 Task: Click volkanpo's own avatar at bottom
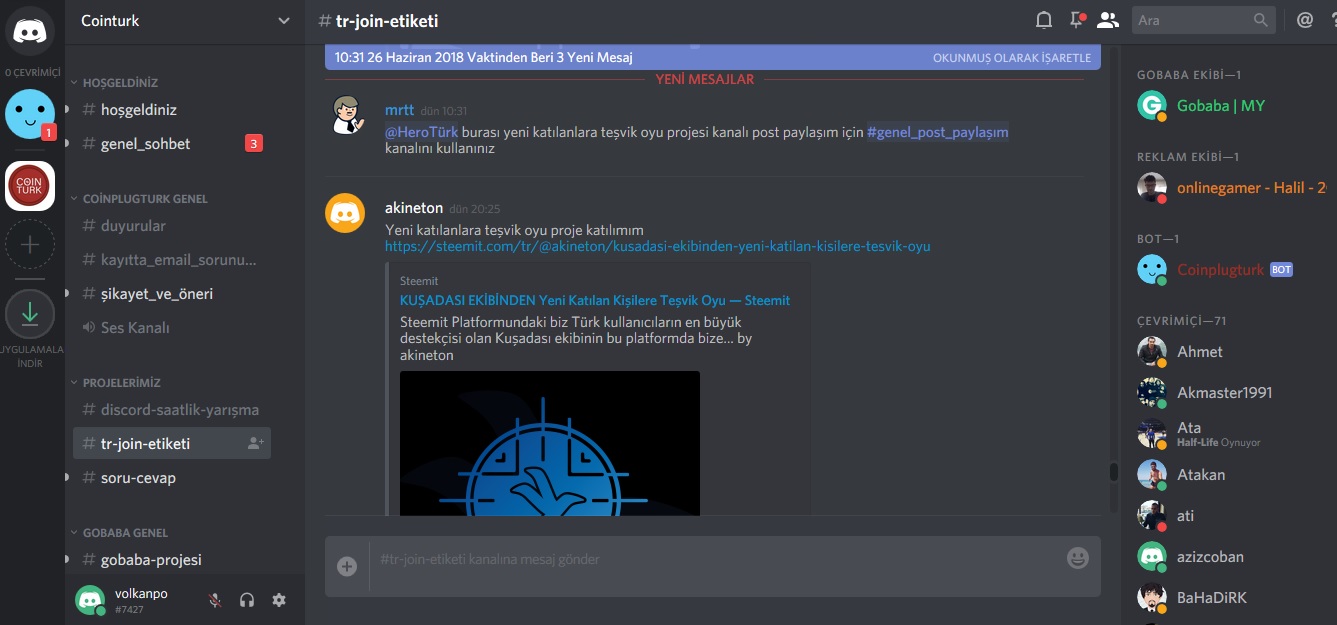[x=90, y=600]
